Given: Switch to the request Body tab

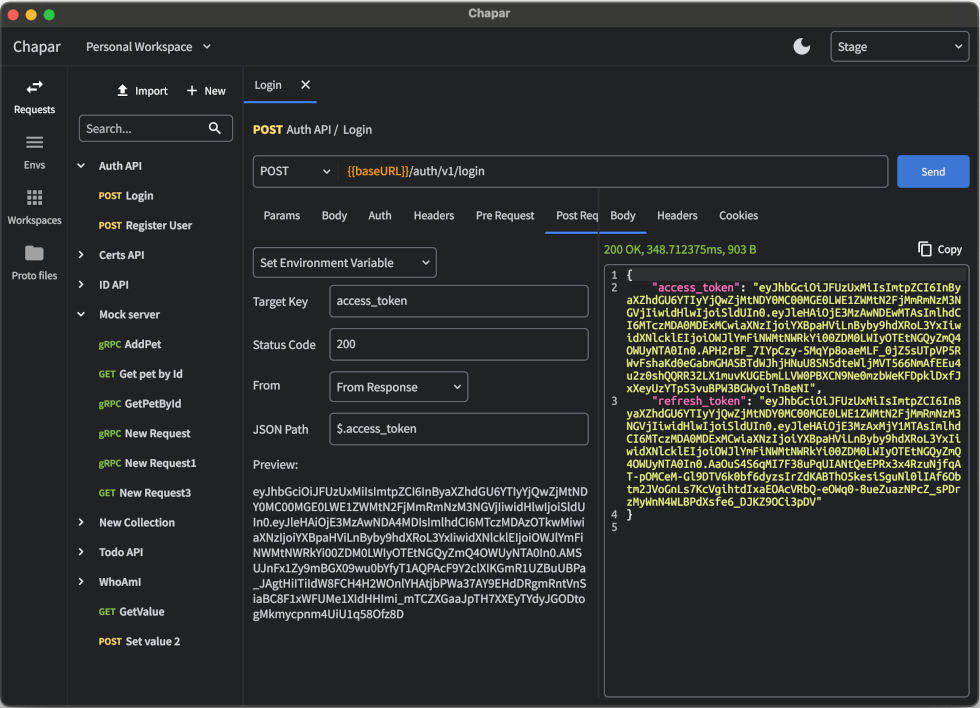Looking at the screenshot, I should [334, 215].
